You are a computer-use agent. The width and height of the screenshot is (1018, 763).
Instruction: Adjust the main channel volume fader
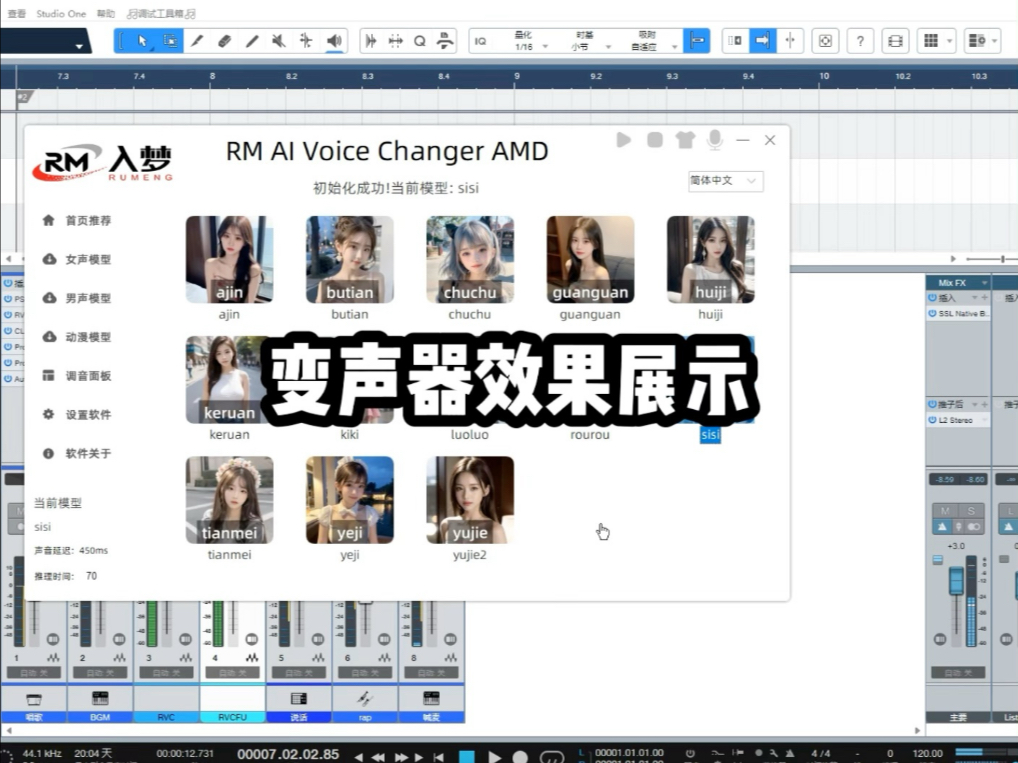(x=956, y=580)
